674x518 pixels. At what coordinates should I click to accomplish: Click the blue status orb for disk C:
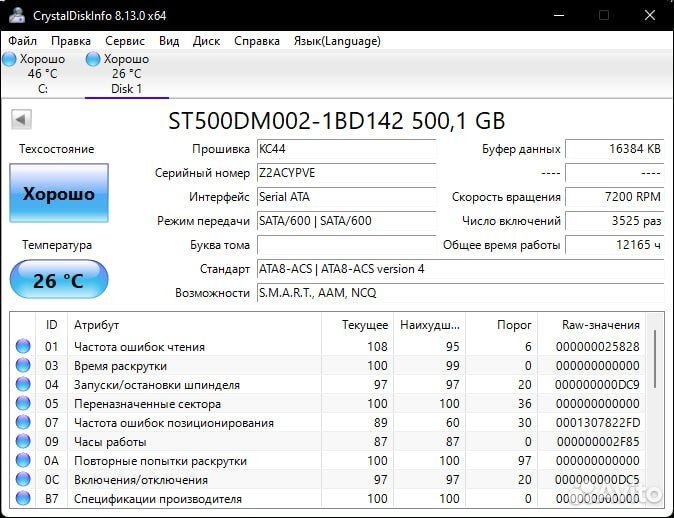[9, 59]
